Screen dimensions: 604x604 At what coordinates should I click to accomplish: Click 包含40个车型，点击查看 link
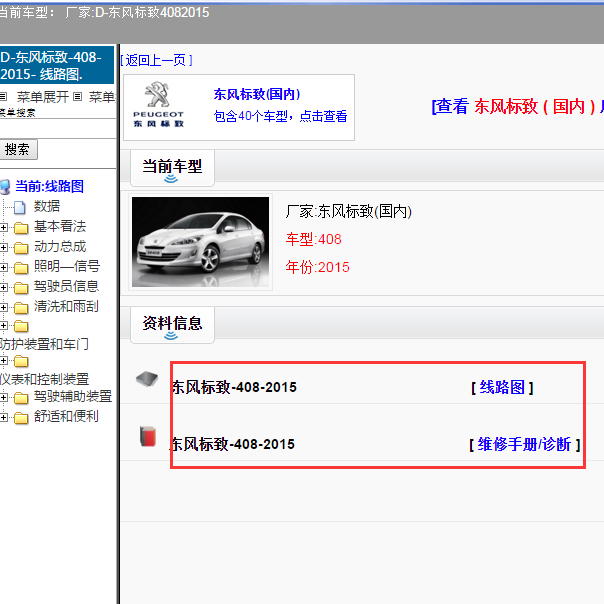(280, 116)
